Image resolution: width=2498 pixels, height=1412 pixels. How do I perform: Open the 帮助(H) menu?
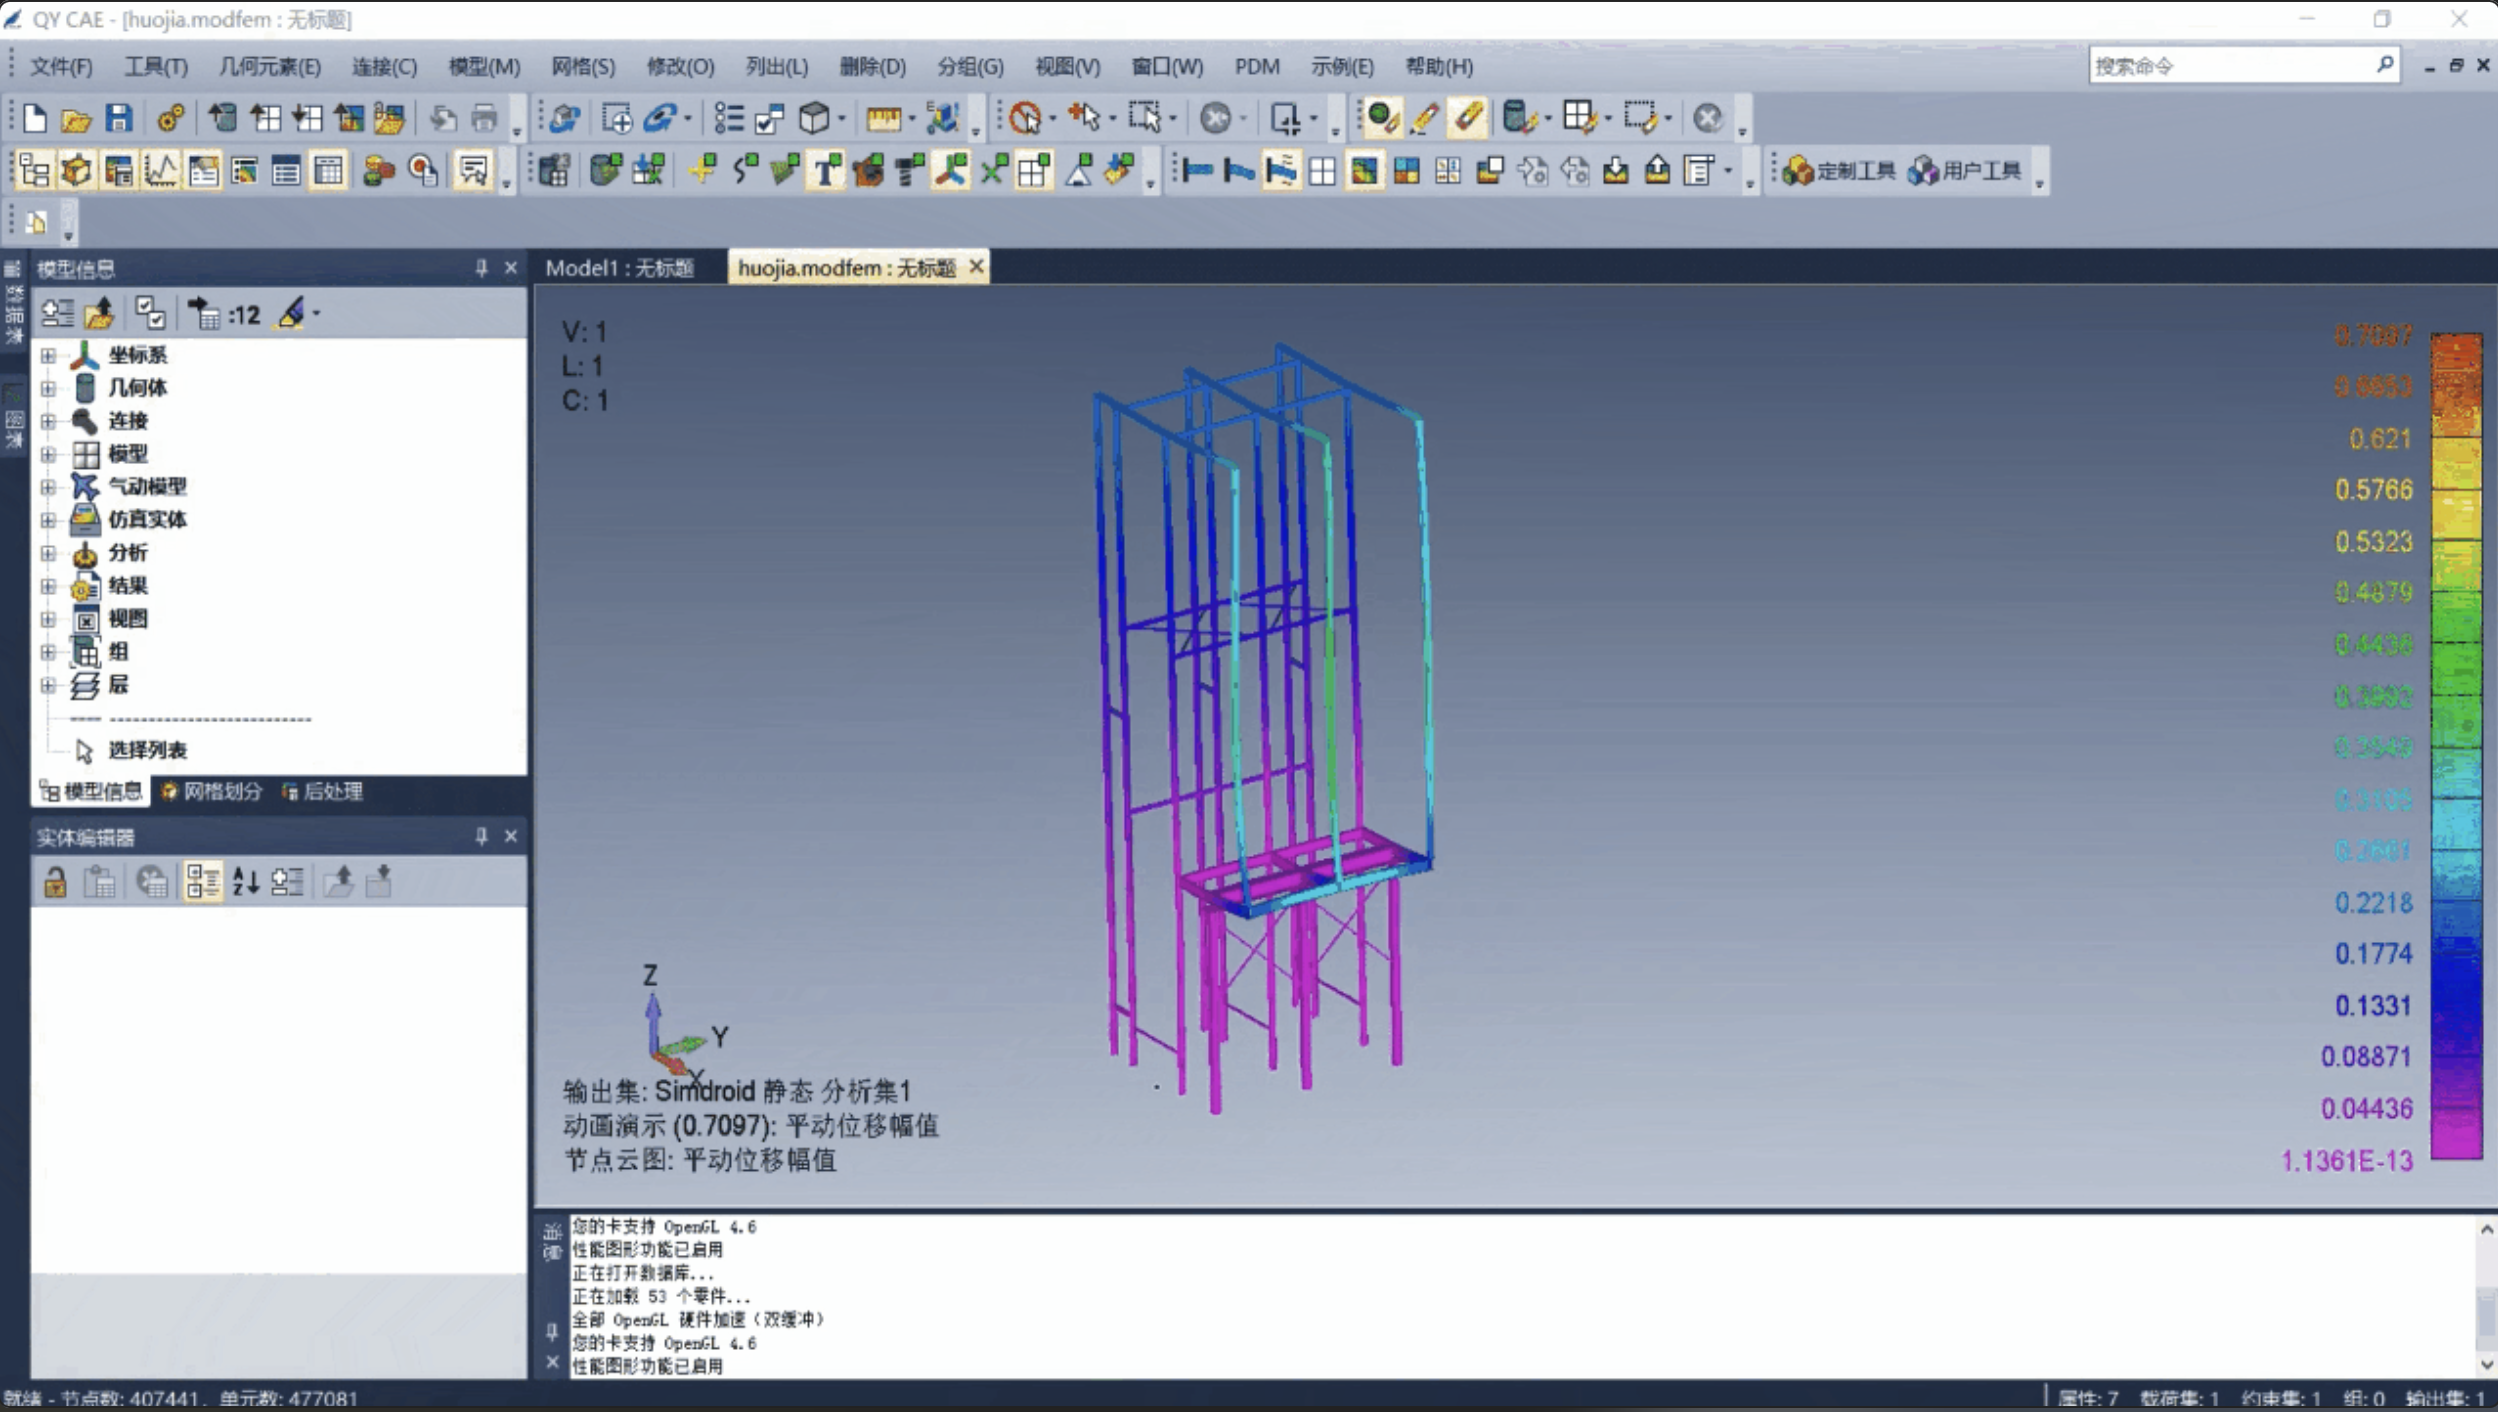point(1439,66)
